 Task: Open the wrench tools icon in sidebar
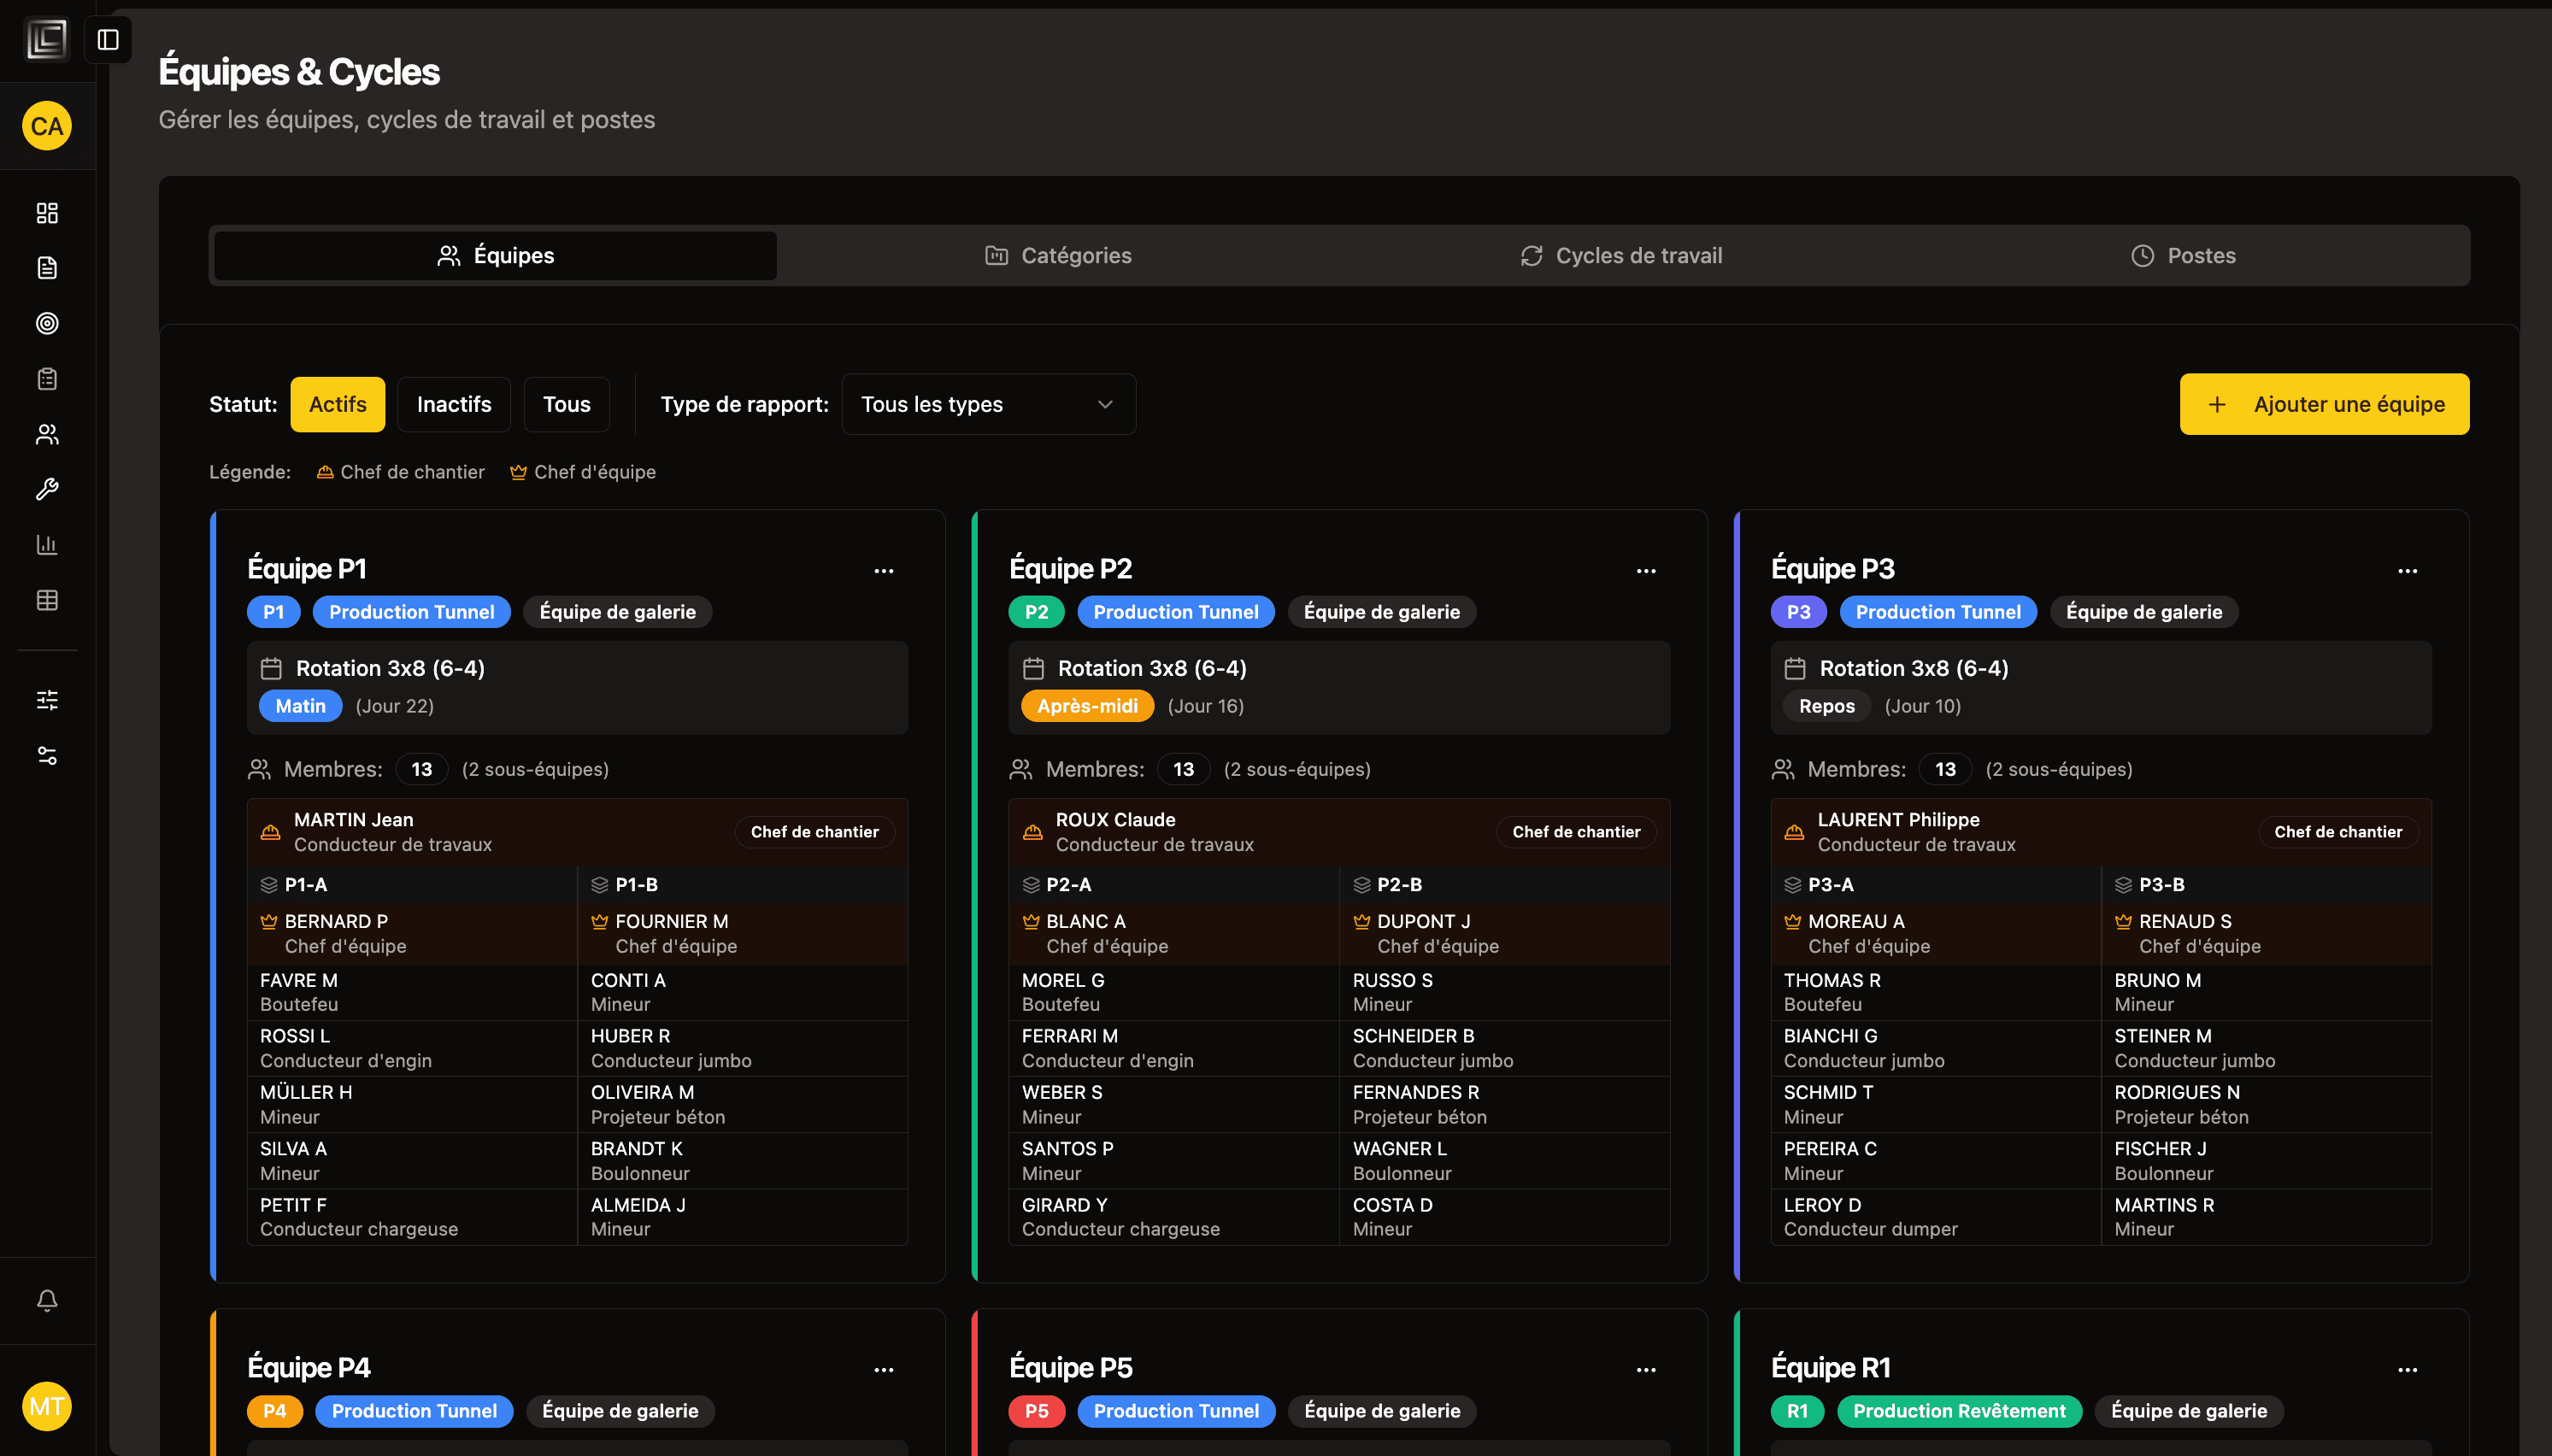(x=47, y=489)
